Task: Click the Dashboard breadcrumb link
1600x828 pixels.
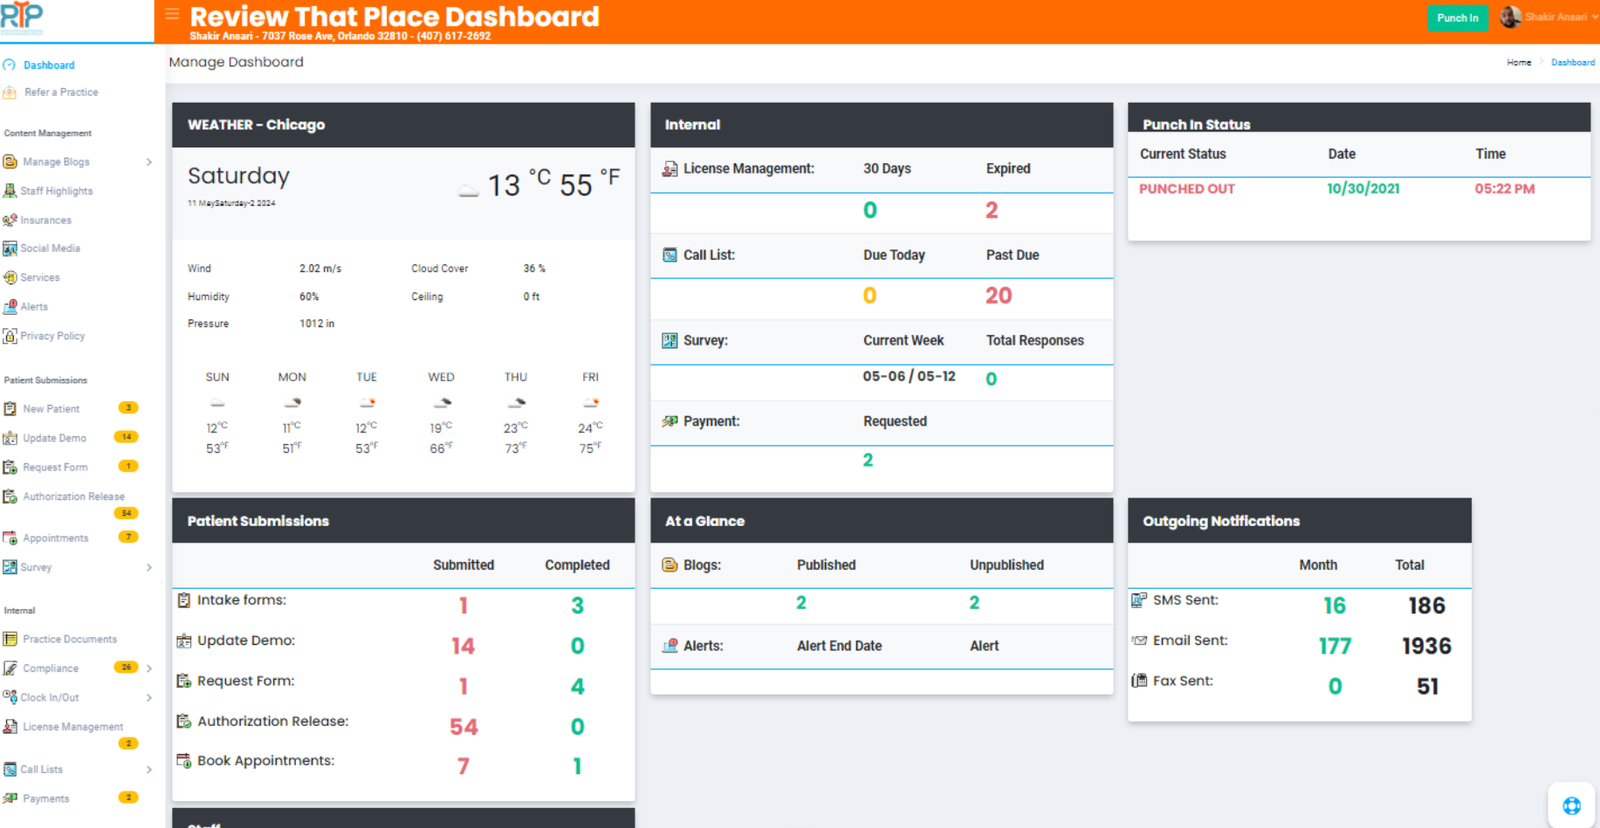Action: (1573, 62)
